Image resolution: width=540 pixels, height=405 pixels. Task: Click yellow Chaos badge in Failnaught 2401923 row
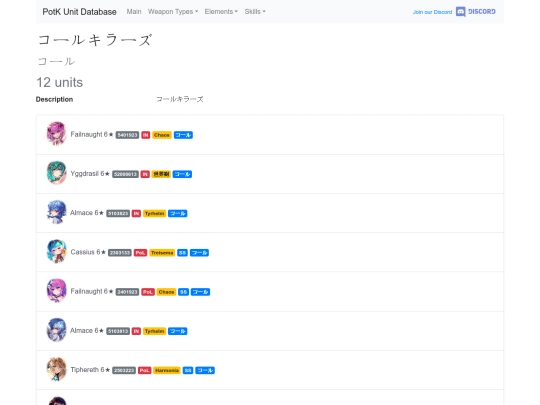[166, 292]
